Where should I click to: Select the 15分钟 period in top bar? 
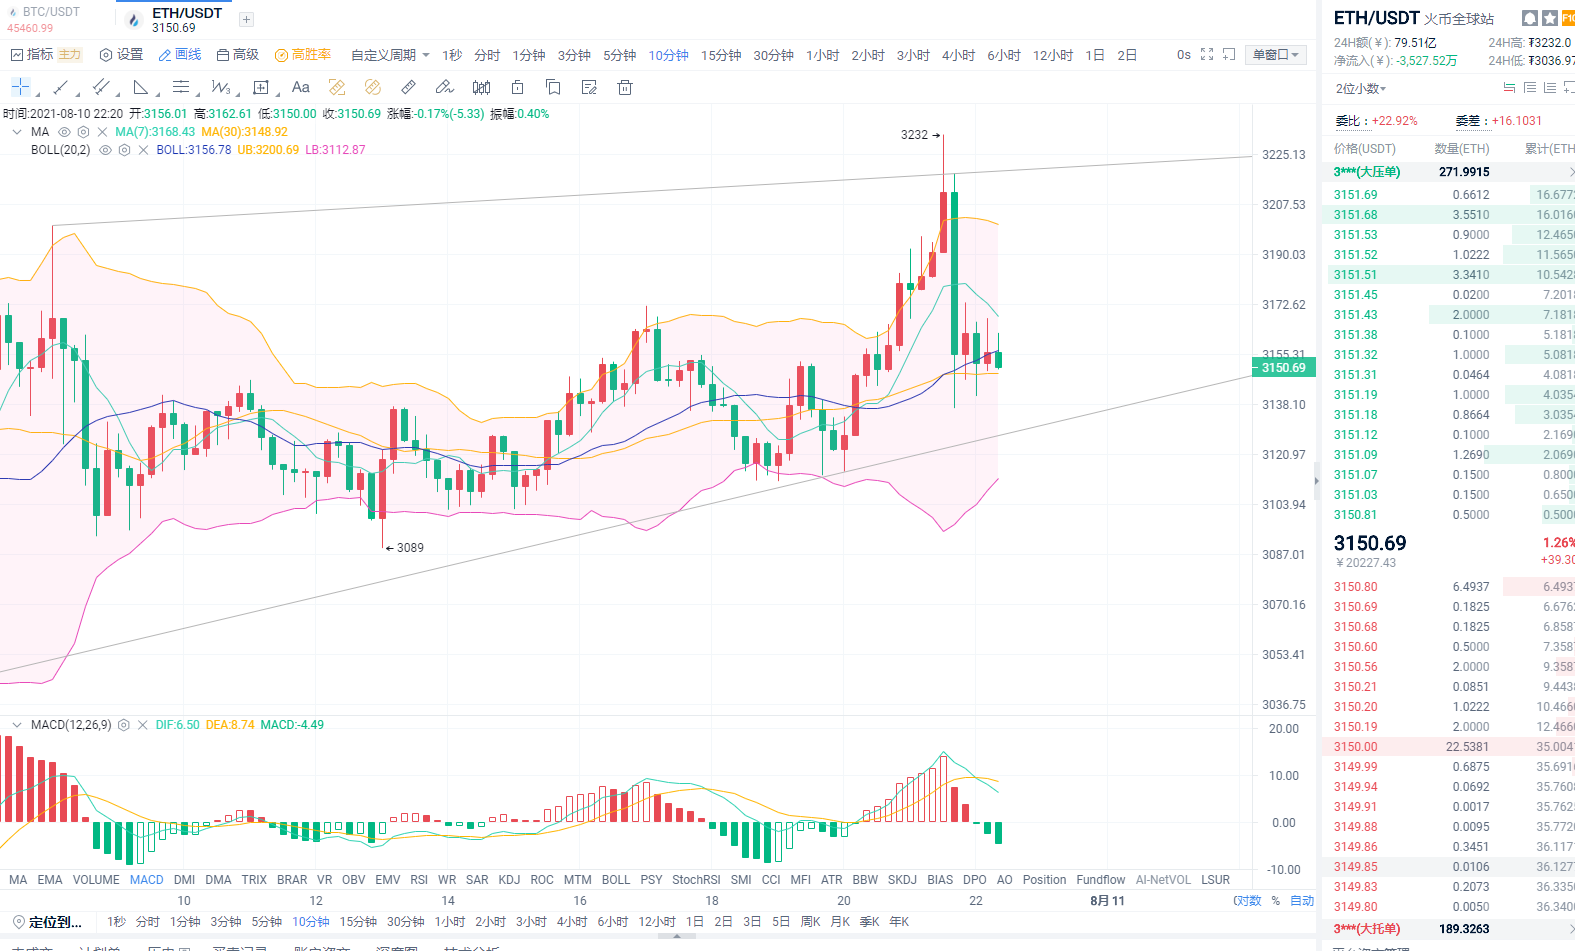[721, 55]
